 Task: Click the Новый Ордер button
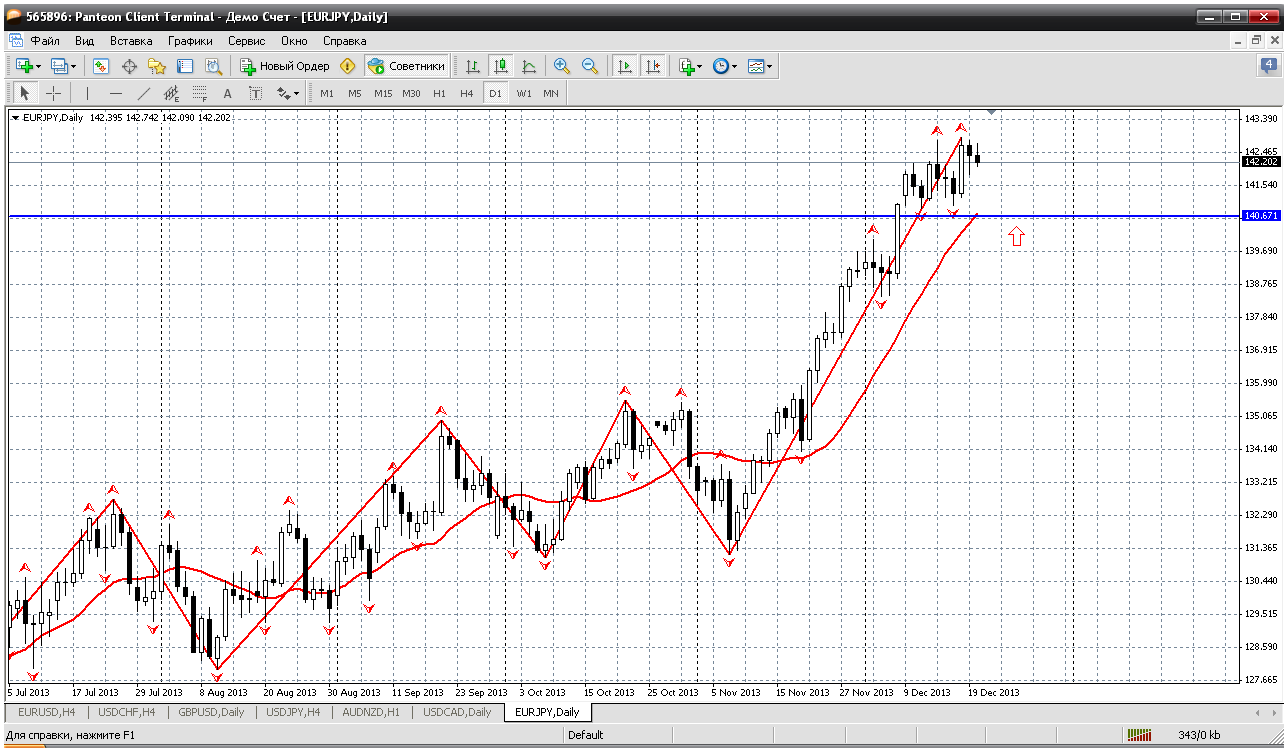pos(284,66)
